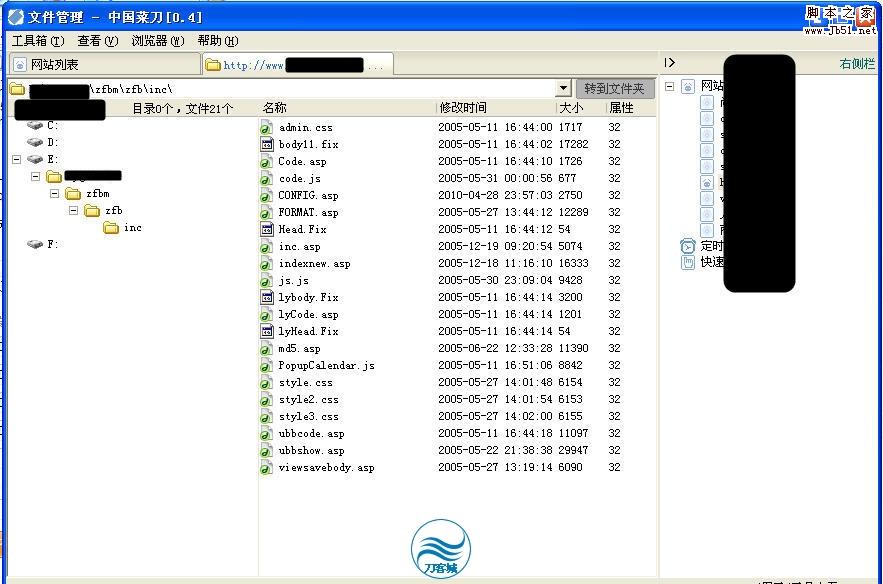The image size is (883, 584).
Task: Click the hand icon in right sidebar
Action: pyautogui.click(x=688, y=262)
